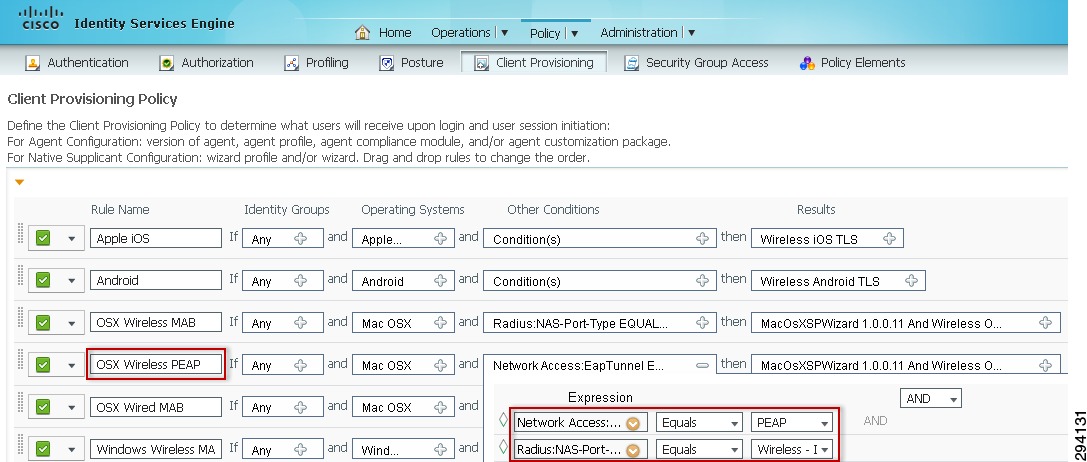Image resolution: width=1087 pixels, height=462 pixels.
Task: Expand conditions plus for Apple iOS rule
Action: (x=702, y=239)
